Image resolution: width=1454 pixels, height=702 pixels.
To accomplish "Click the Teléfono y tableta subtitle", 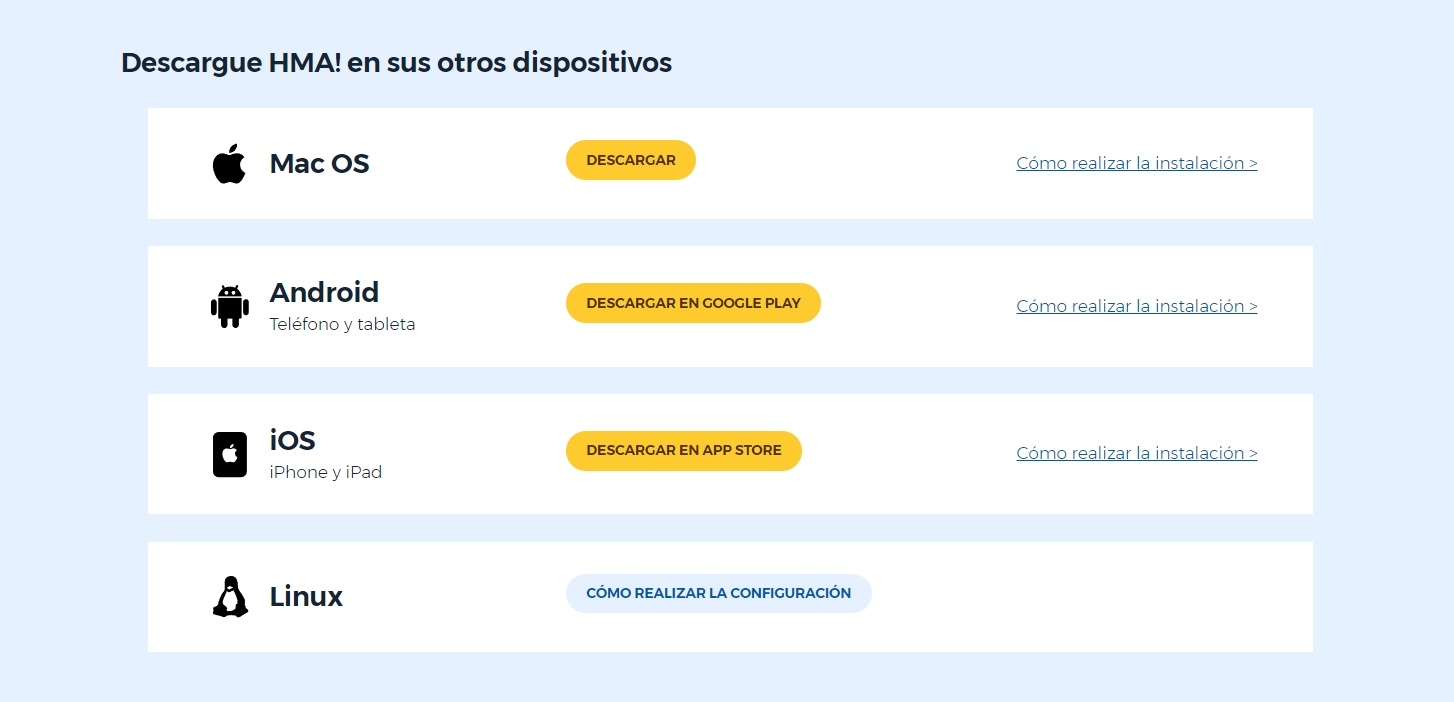I will pos(342,324).
